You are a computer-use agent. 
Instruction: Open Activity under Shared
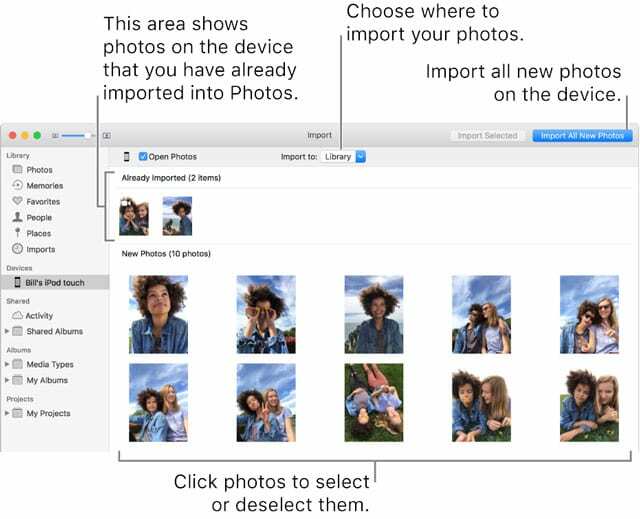click(39, 315)
